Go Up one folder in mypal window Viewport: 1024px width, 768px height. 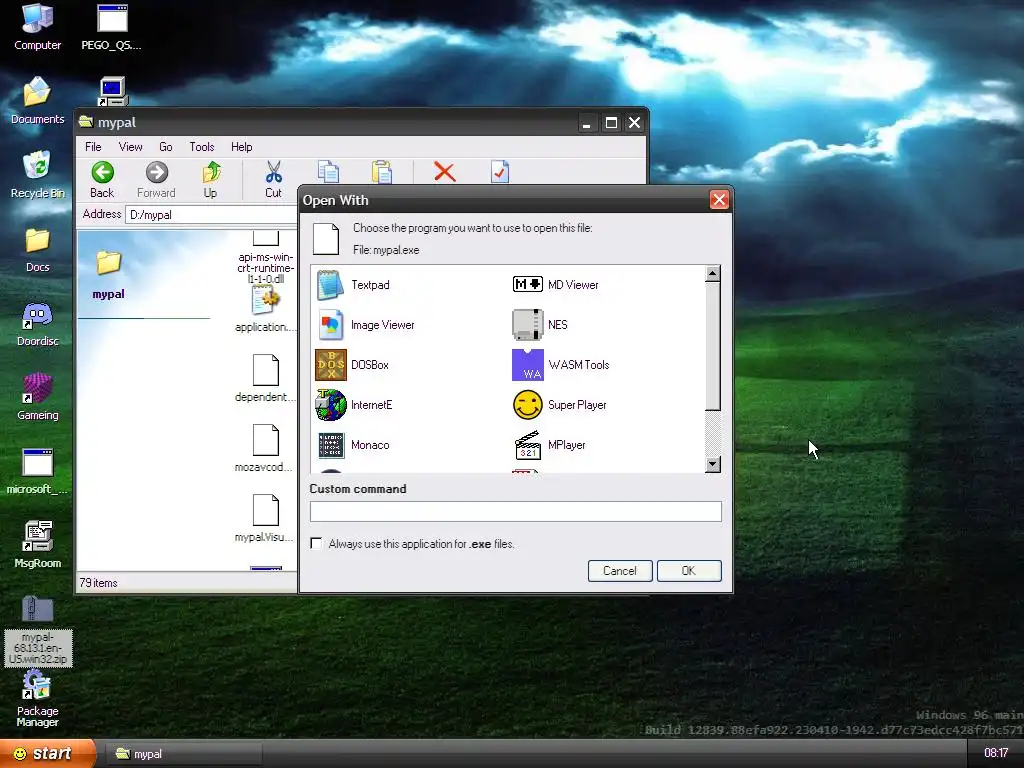[210, 180]
